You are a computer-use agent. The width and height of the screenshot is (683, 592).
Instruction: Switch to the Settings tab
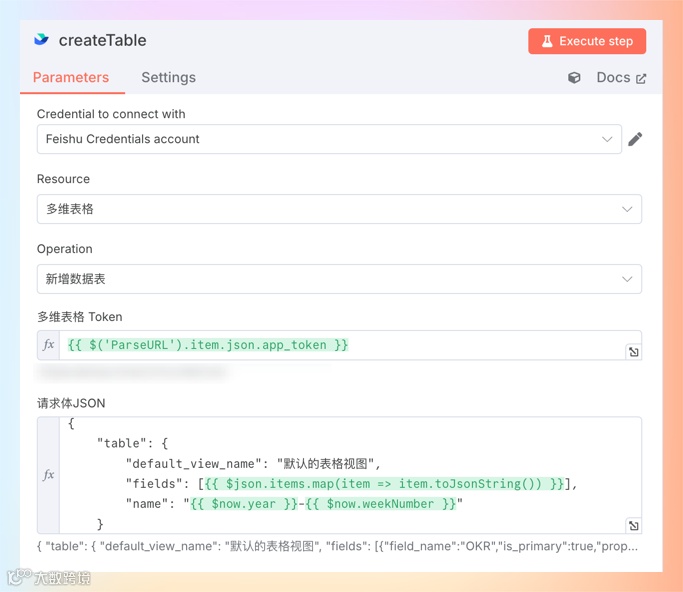(169, 78)
